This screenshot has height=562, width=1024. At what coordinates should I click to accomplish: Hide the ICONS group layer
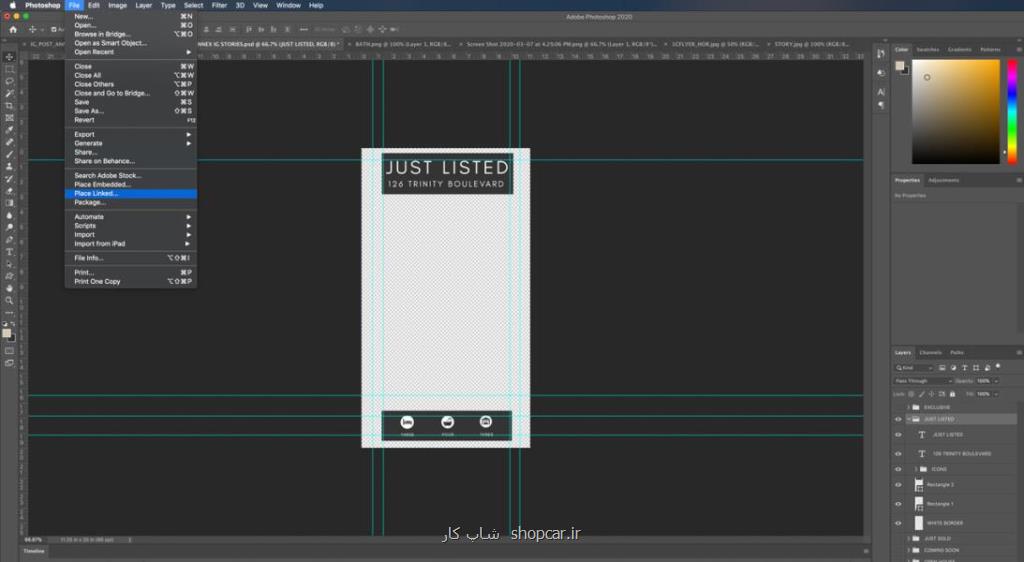[x=898, y=469]
